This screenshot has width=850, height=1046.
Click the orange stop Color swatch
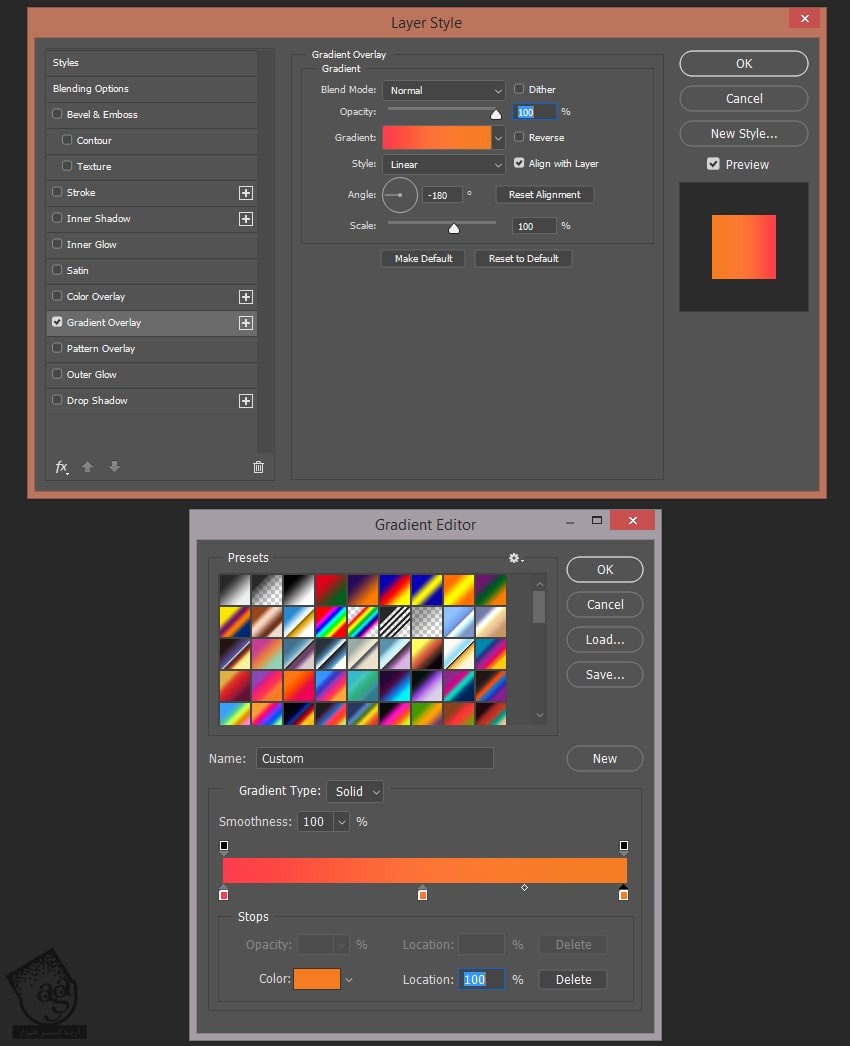317,980
